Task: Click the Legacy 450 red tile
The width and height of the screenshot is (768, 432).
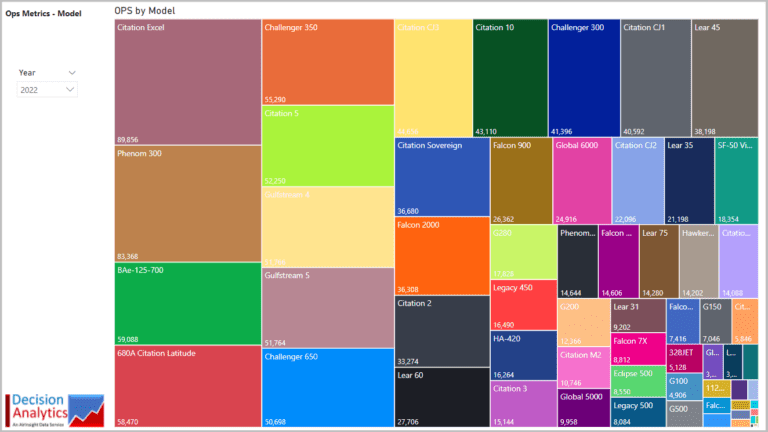Action: point(524,305)
